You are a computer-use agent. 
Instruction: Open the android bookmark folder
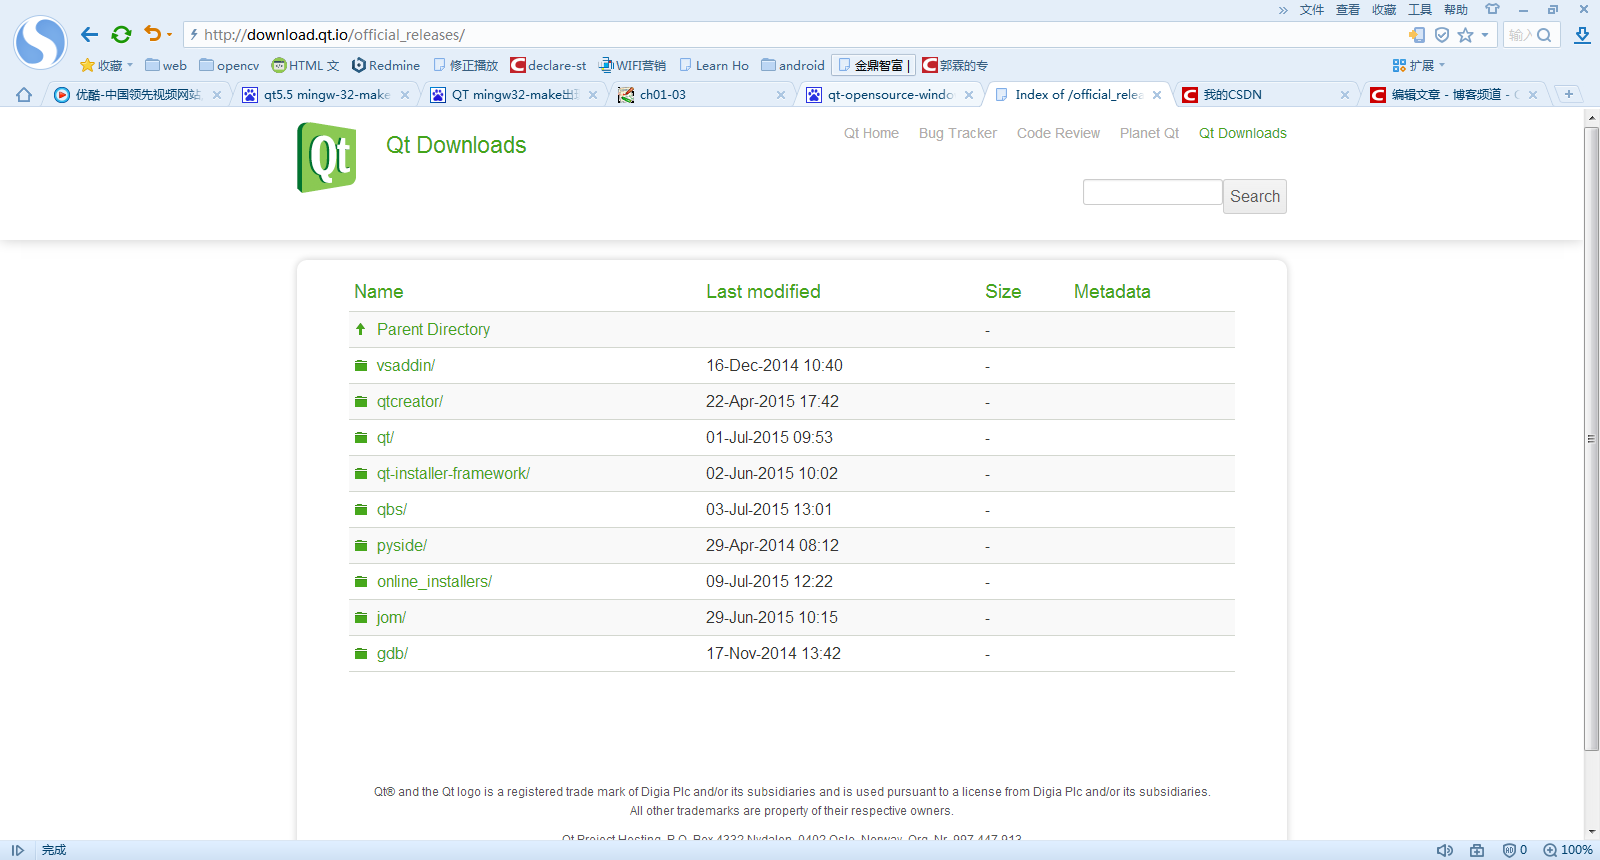(793, 65)
